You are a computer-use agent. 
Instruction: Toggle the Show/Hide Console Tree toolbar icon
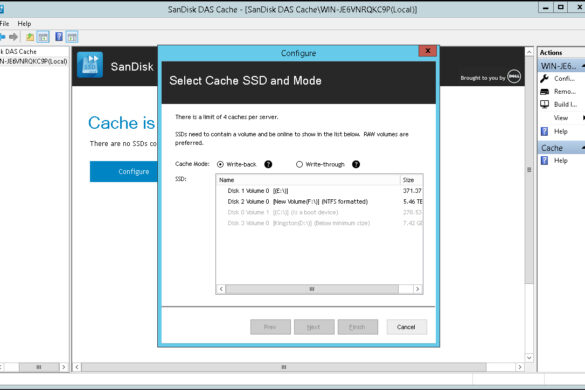click(x=43, y=37)
